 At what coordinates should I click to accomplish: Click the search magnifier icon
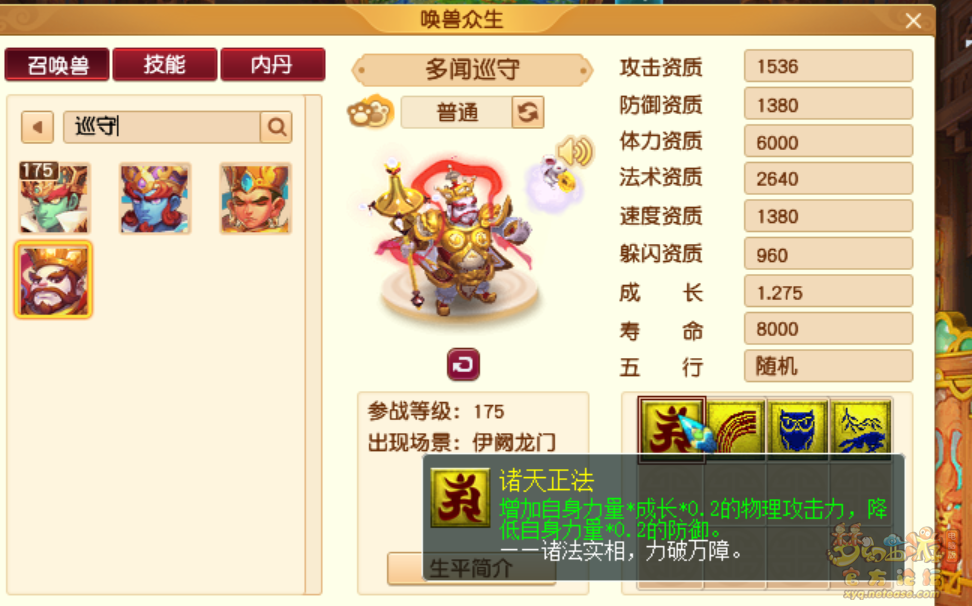point(276,127)
